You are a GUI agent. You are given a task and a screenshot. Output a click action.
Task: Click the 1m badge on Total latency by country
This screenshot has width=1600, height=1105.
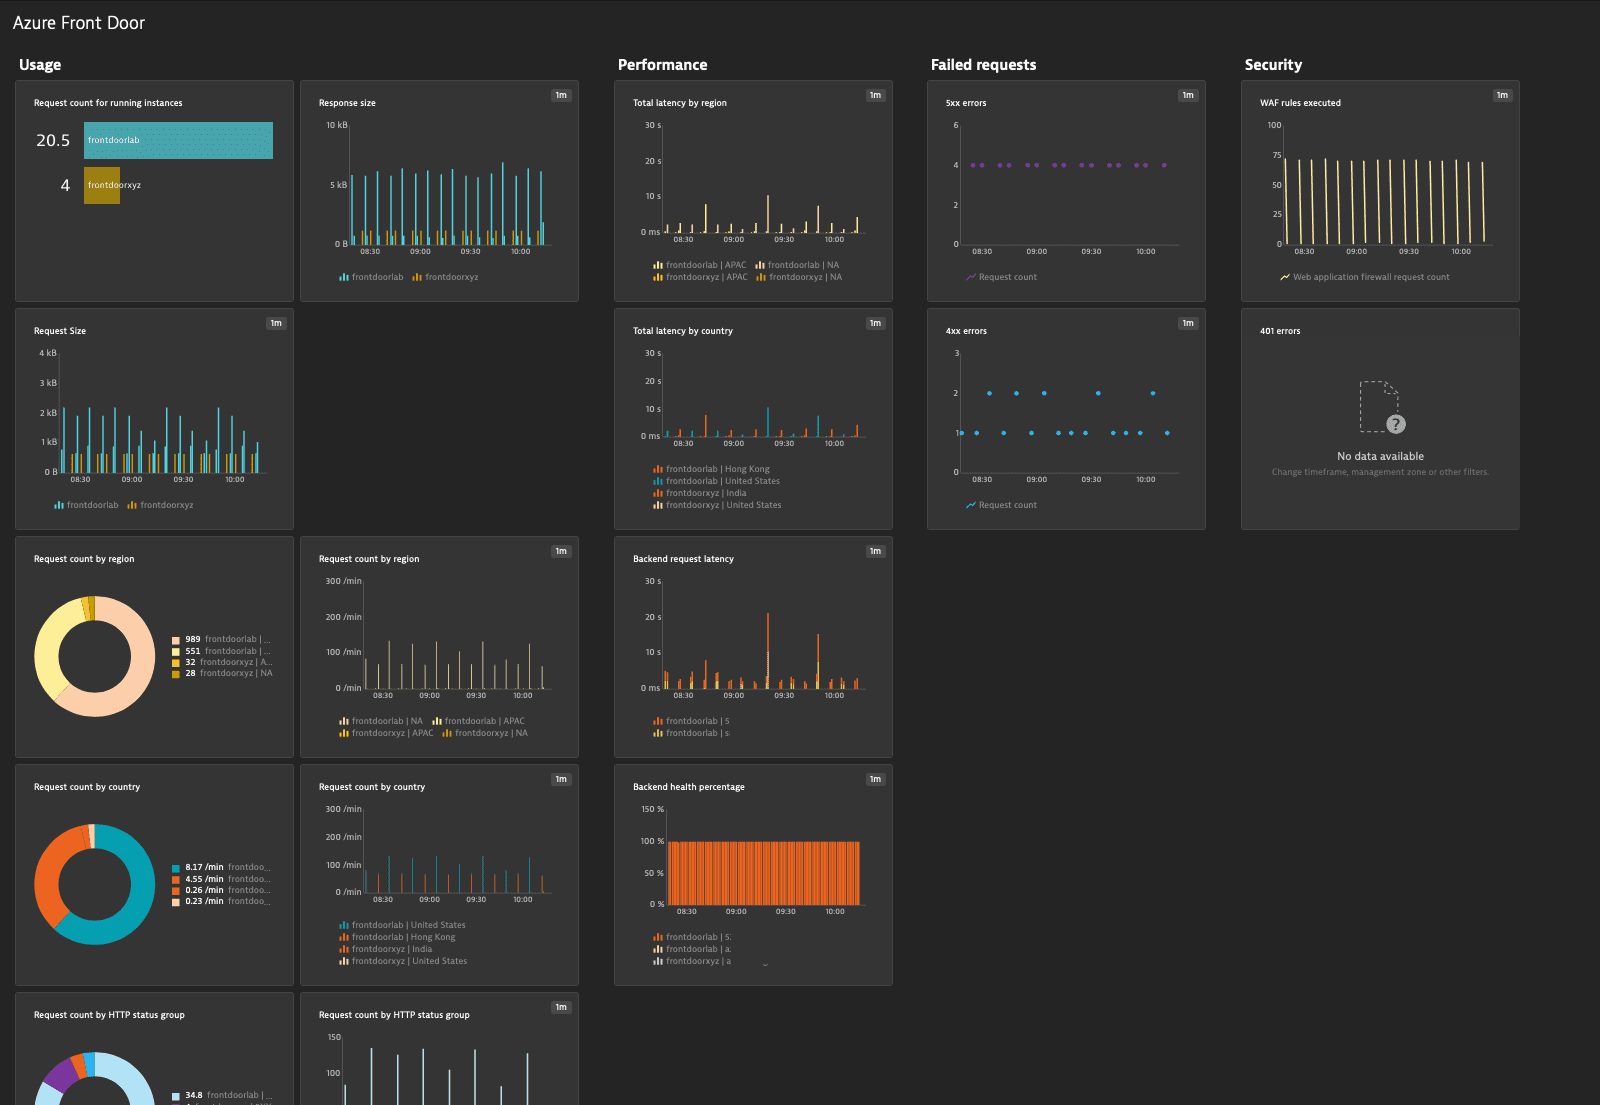(x=875, y=323)
